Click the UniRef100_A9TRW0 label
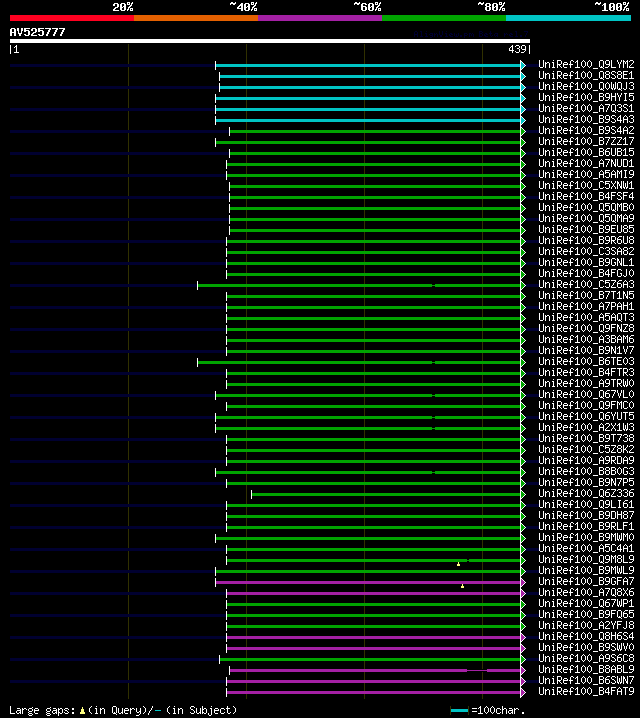This screenshot has width=640, height=718. [586, 383]
